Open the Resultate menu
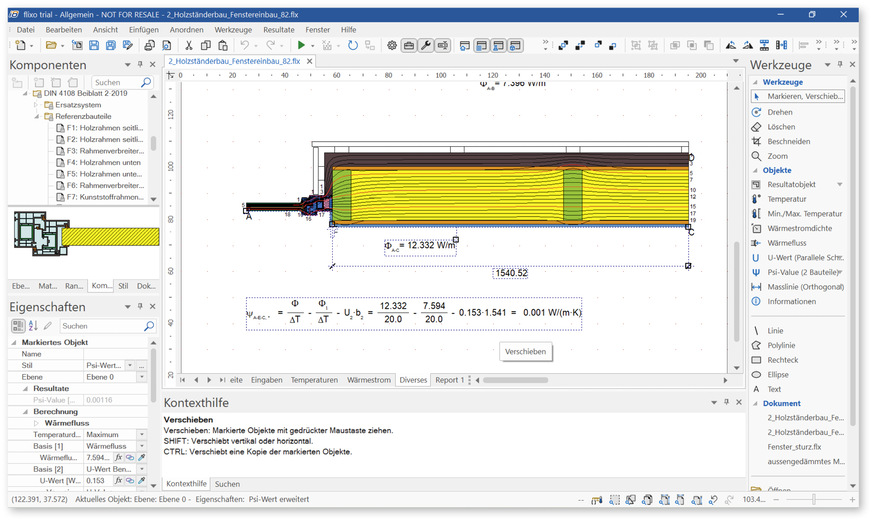This screenshot has height=521, width=872. point(279,30)
